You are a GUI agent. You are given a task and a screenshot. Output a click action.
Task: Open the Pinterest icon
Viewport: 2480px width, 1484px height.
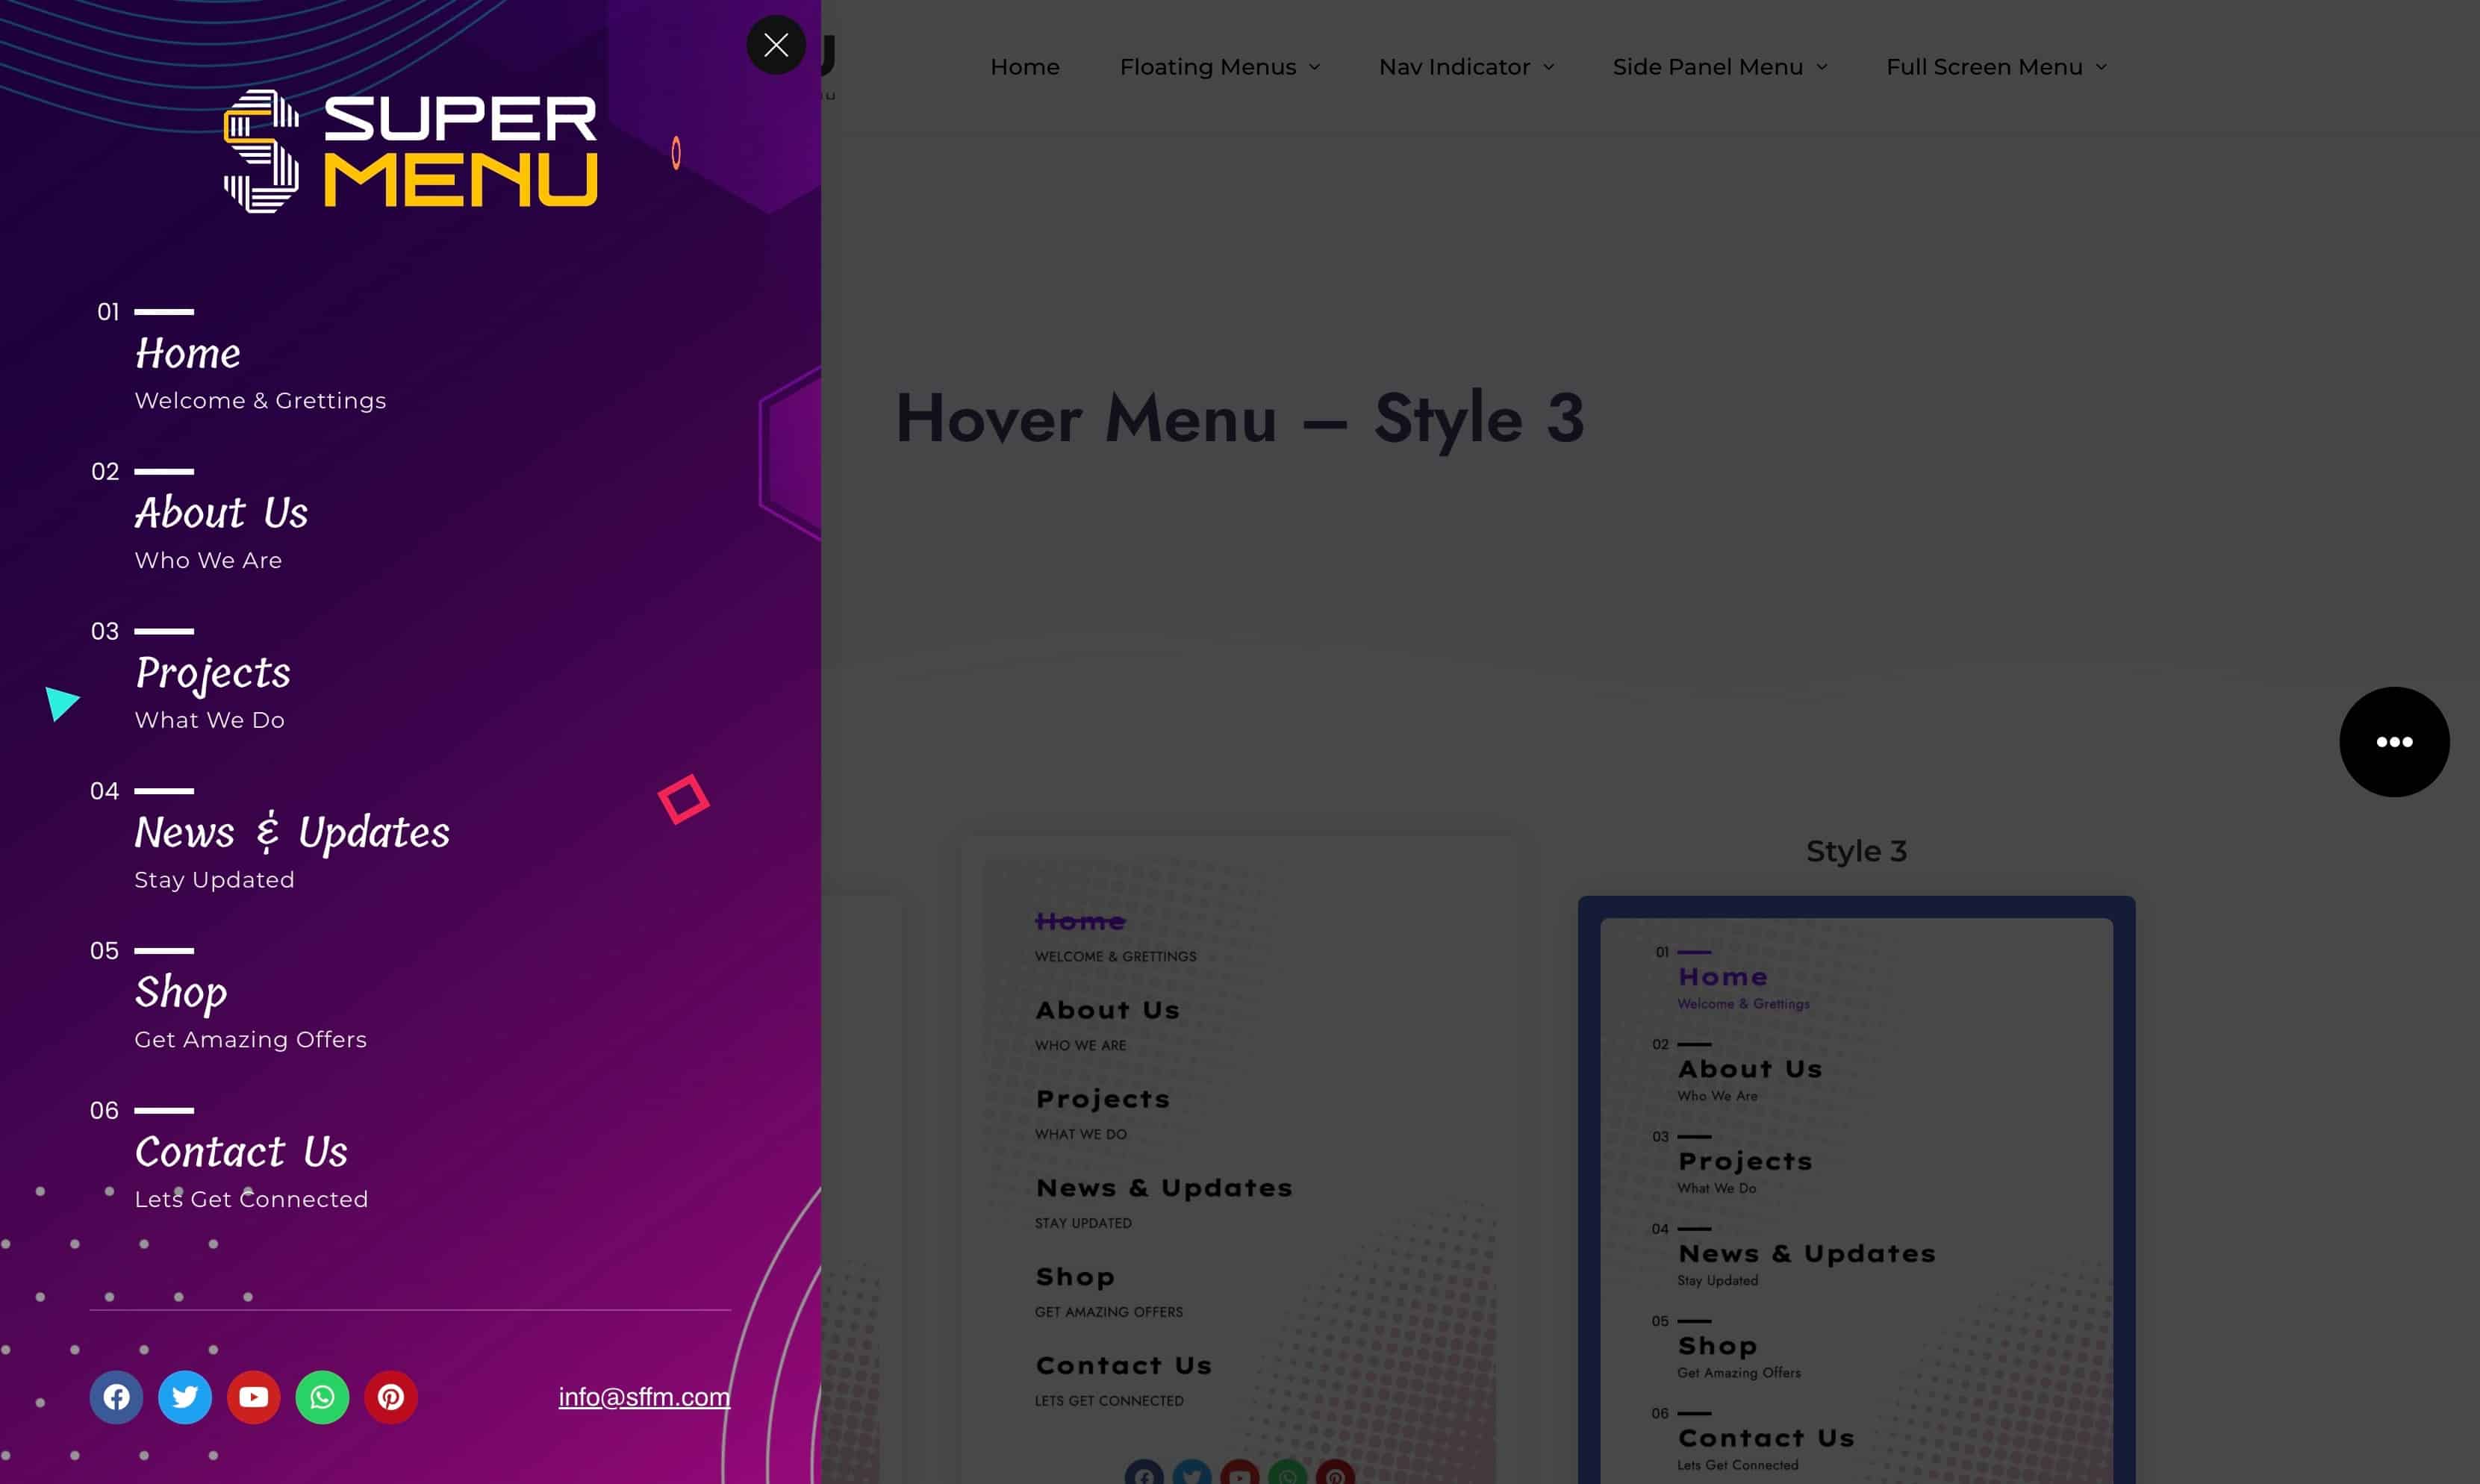[x=391, y=1397]
